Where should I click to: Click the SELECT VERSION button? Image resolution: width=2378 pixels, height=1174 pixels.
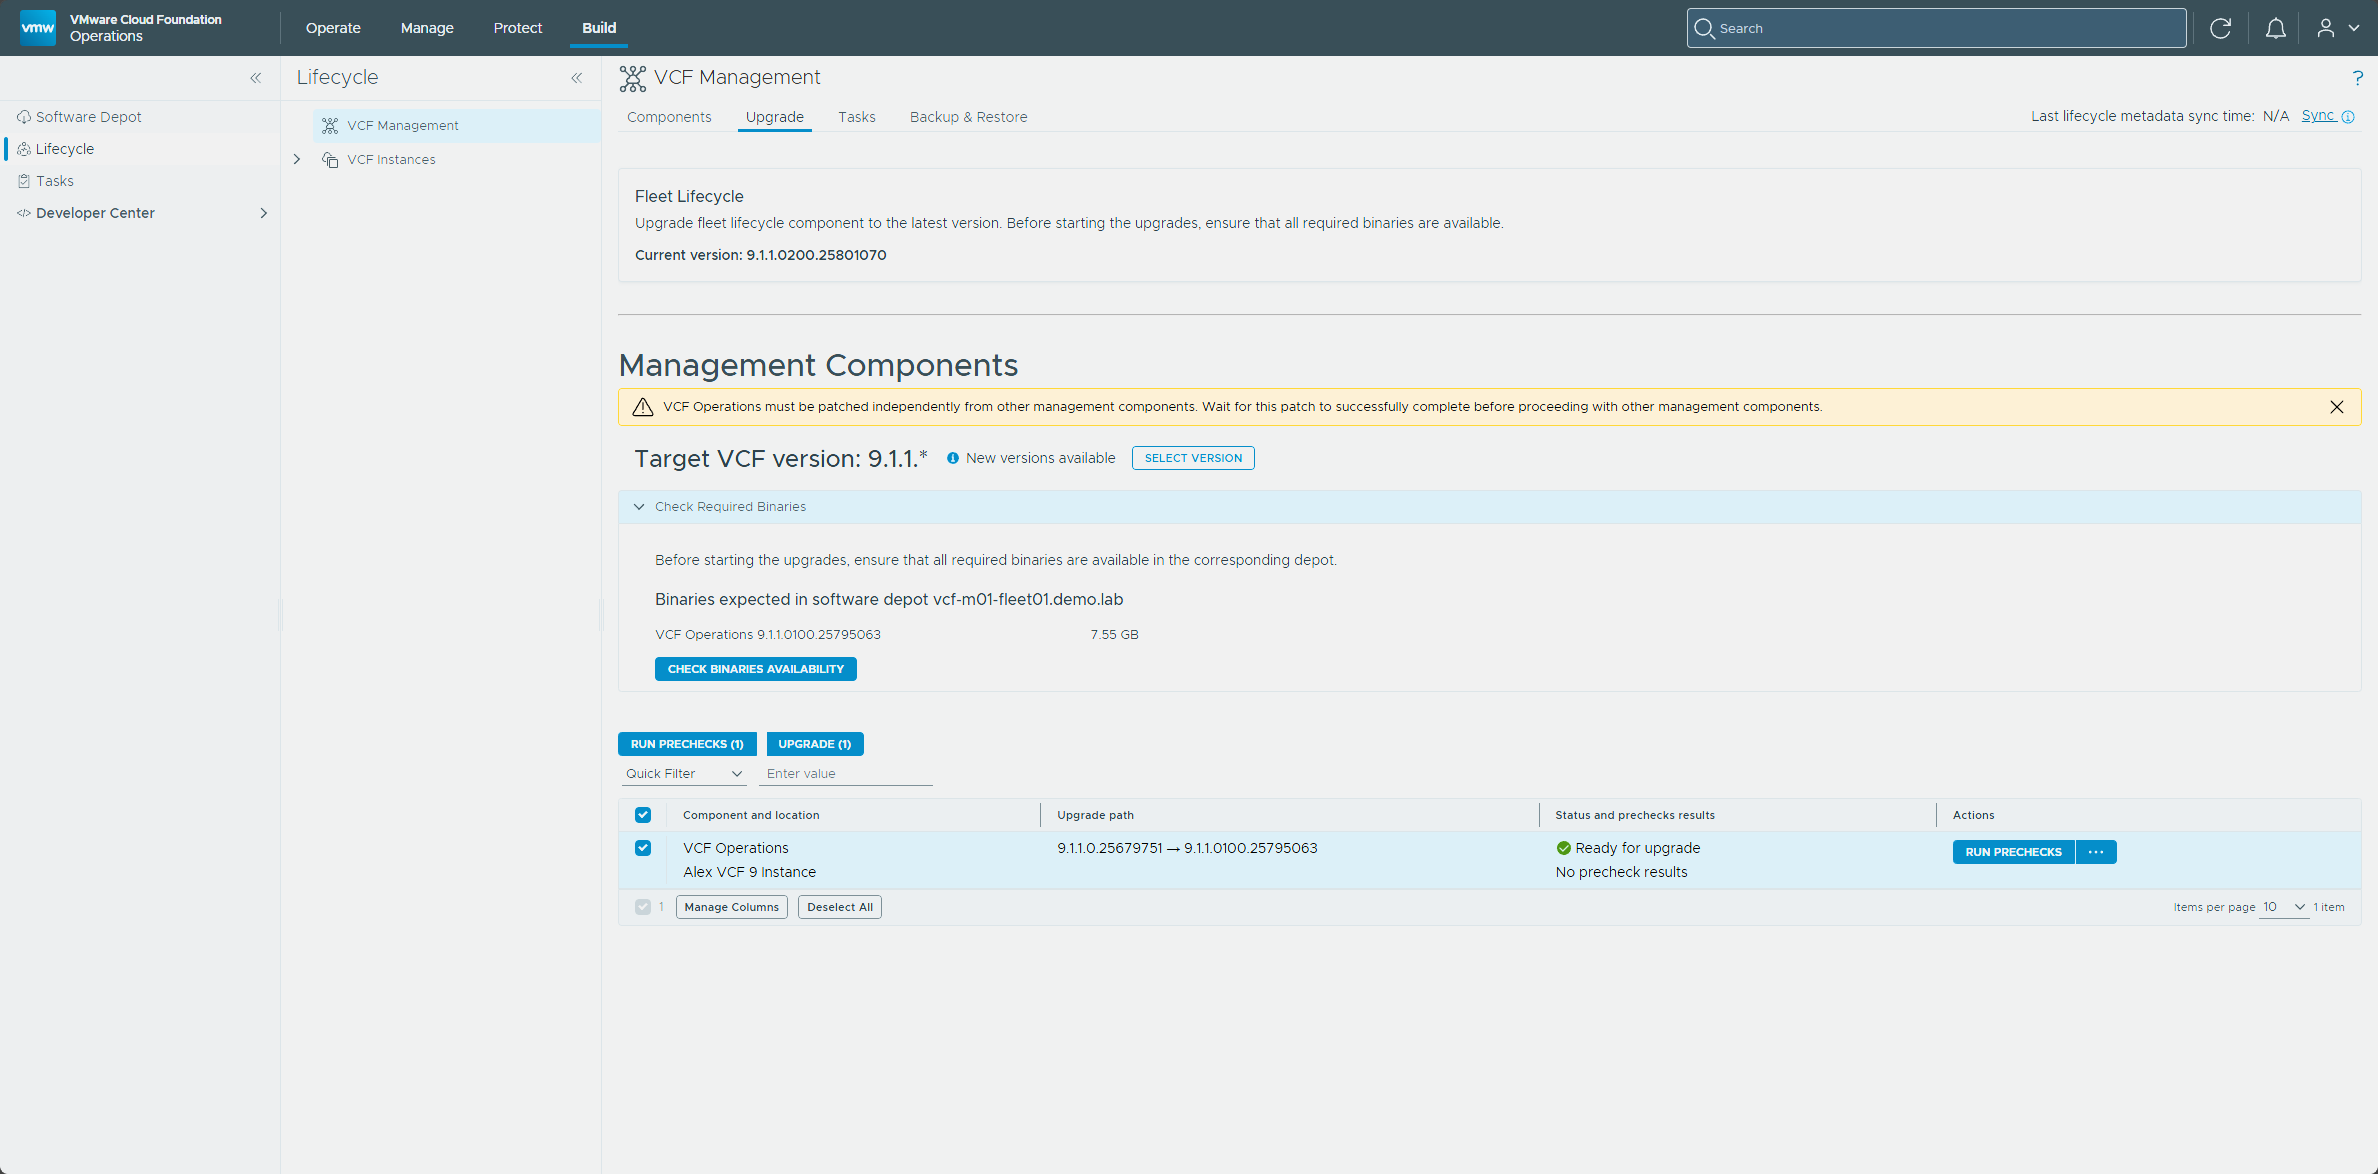pos(1193,458)
